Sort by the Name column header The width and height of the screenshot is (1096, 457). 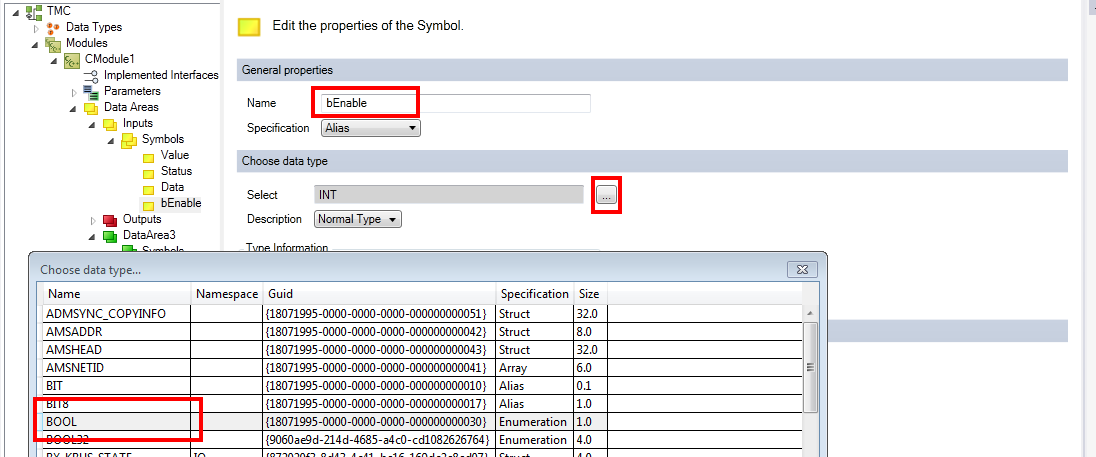tap(117, 293)
